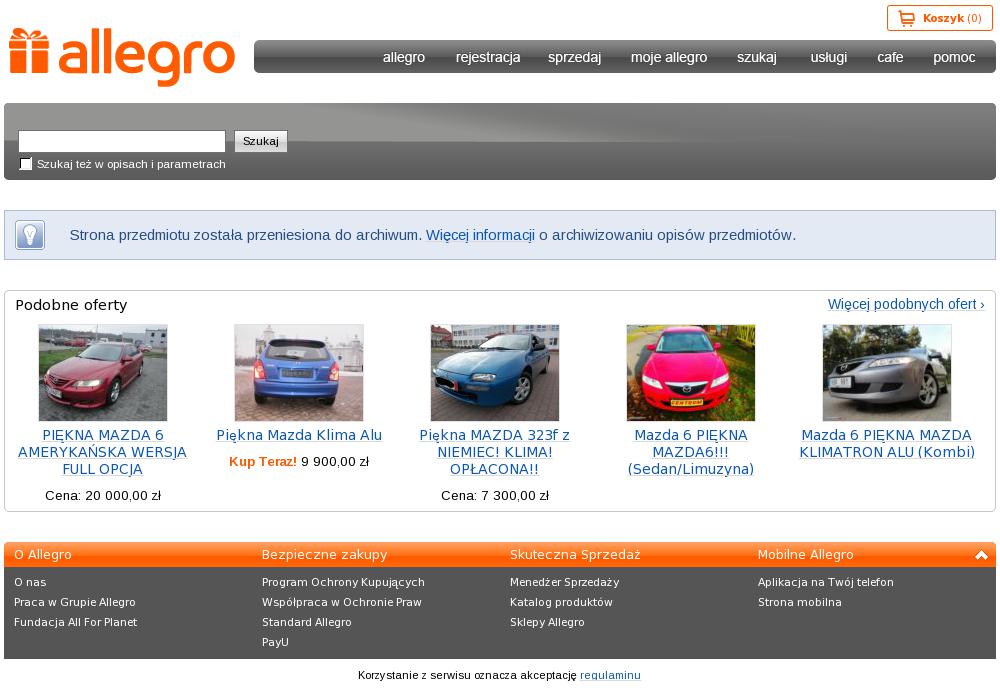
Task: Click the Kup Teraz! 9 900,00 zł price
Action: [299, 462]
